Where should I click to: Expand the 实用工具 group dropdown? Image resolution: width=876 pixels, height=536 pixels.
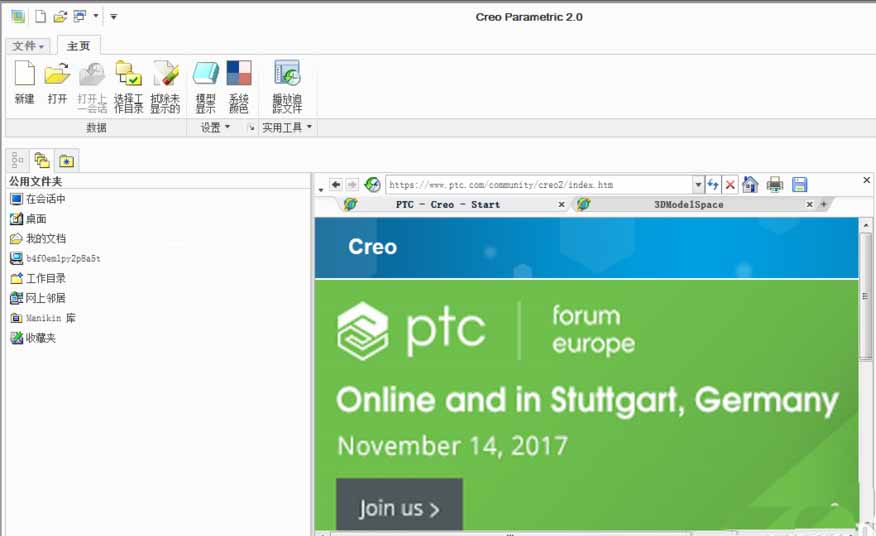point(287,128)
